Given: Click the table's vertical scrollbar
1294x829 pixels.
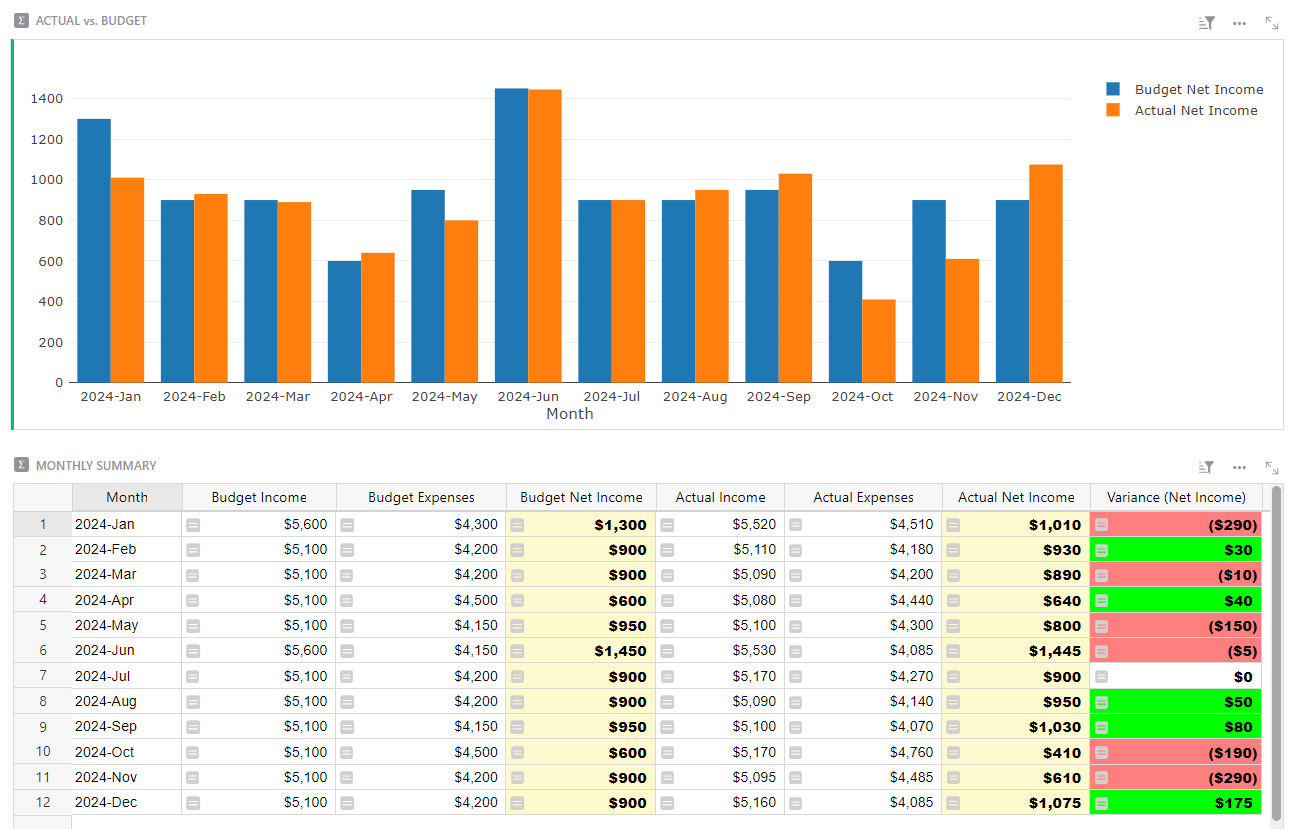Looking at the screenshot, I should point(1279,650).
